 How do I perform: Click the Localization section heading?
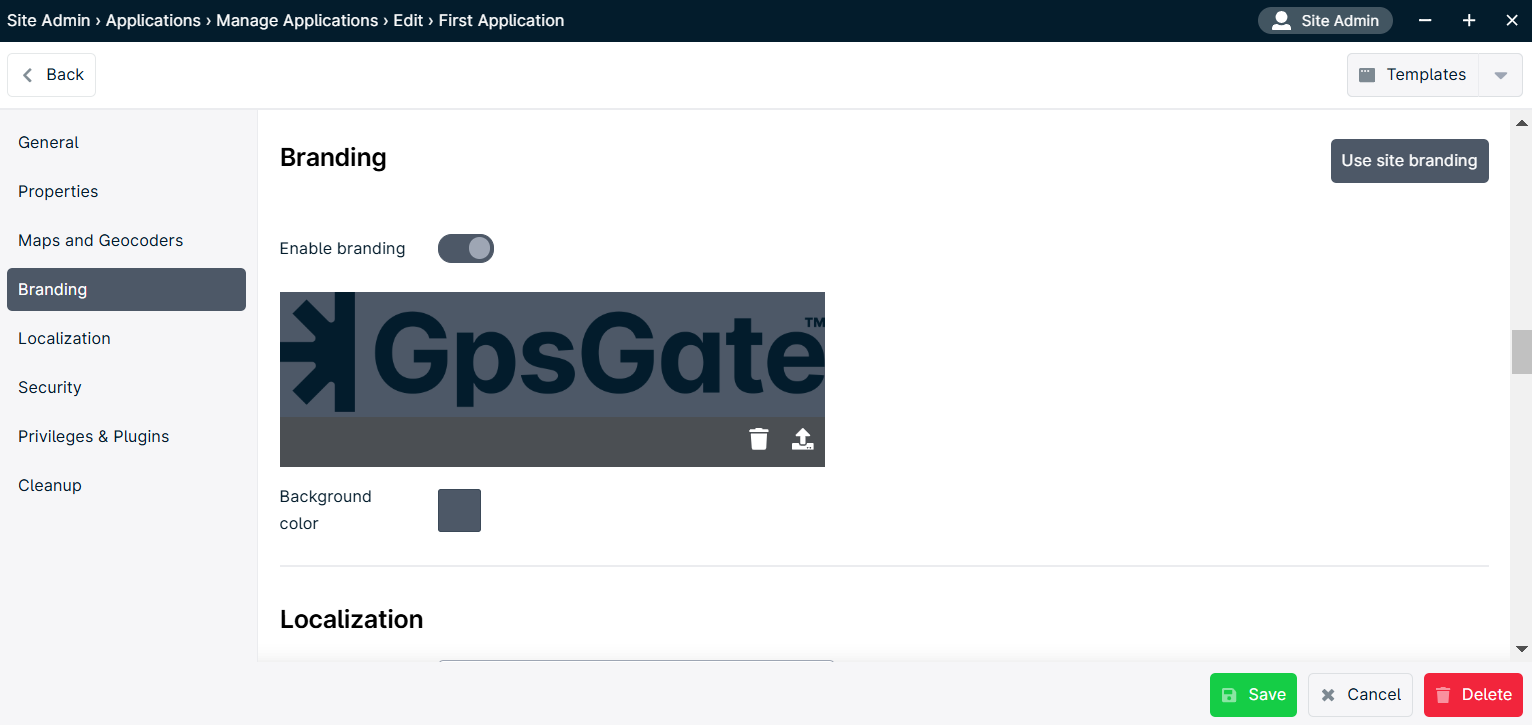pos(351,619)
